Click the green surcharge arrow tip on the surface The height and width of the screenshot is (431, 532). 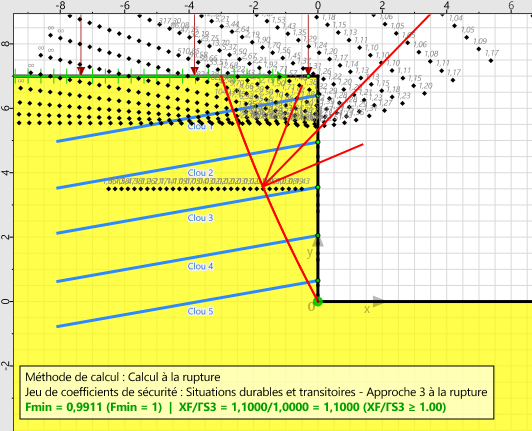280,75
